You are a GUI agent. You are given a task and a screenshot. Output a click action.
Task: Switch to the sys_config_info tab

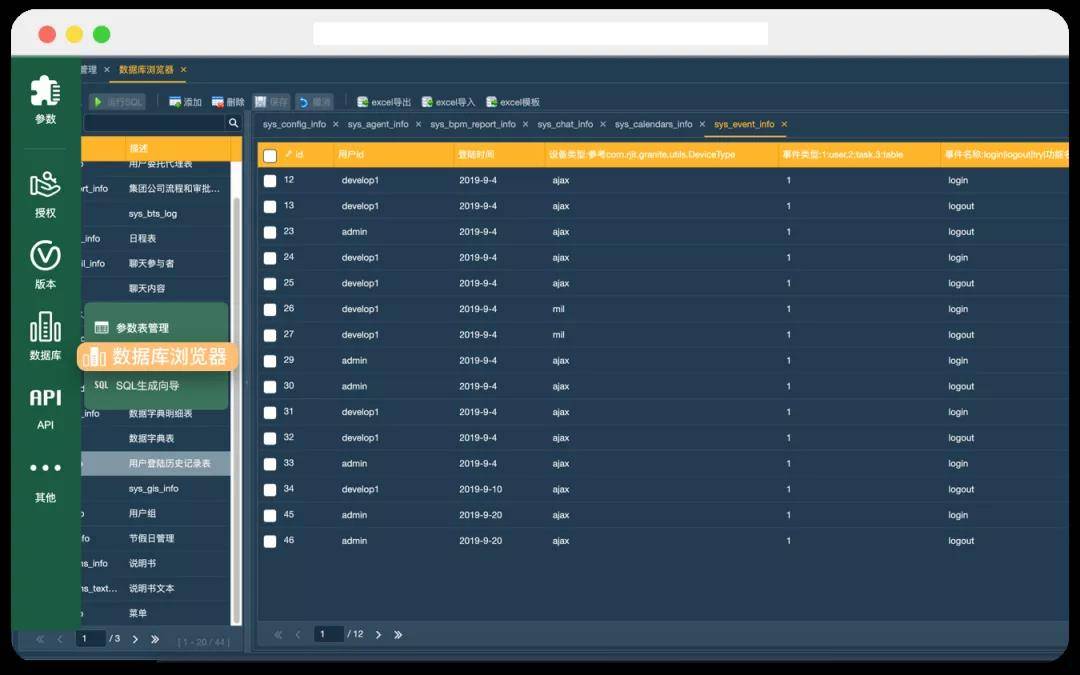294,124
